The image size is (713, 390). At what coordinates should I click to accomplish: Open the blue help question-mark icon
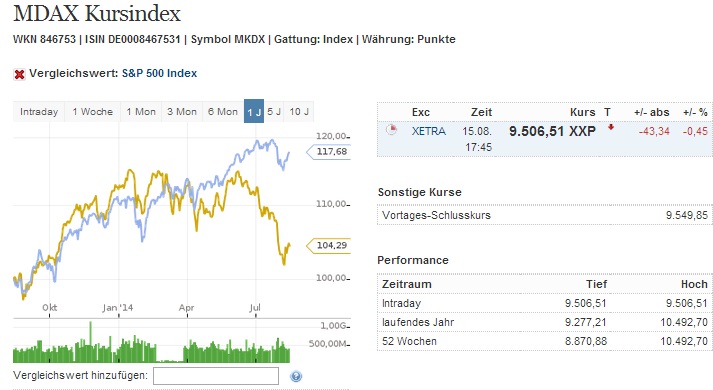pyautogui.click(x=296, y=376)
